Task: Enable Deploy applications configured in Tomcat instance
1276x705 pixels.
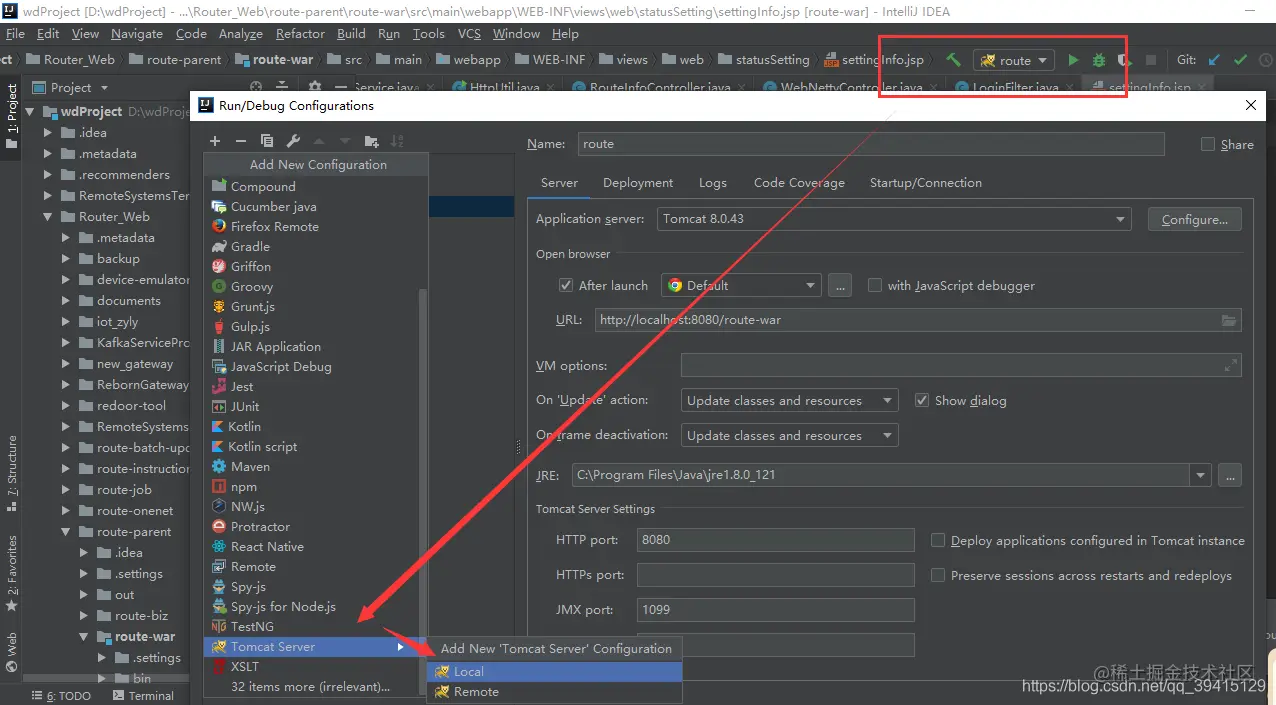Action: pos(938,540)
